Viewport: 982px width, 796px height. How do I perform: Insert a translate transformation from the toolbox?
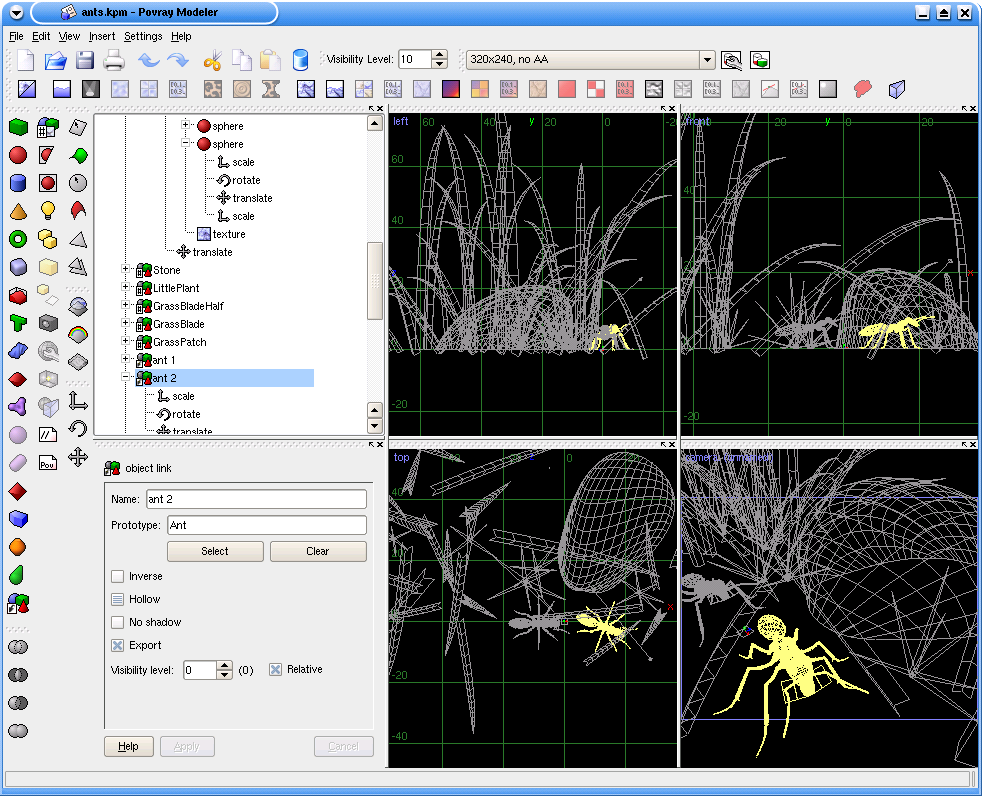(78, 457)
